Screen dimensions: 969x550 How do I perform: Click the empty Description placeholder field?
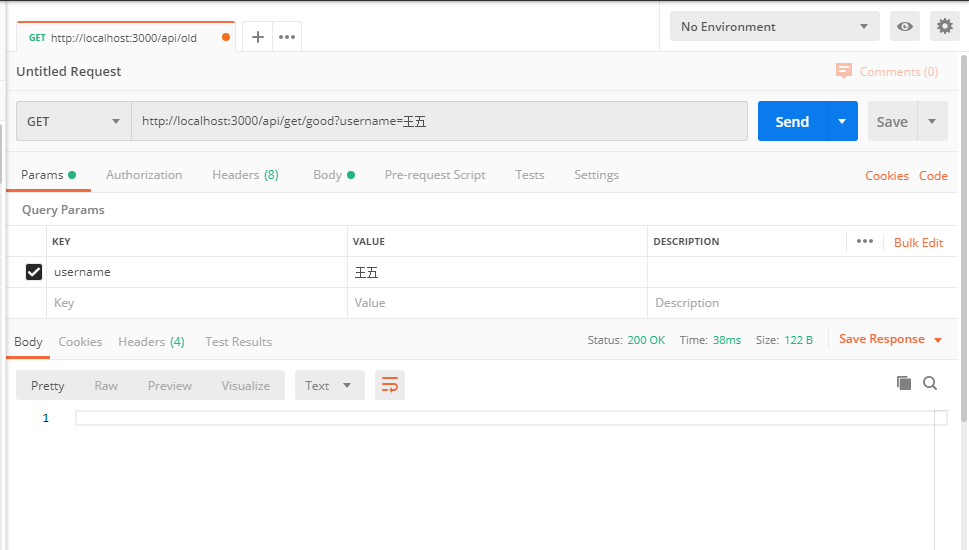pyautogui.click(x=803, y=303)
